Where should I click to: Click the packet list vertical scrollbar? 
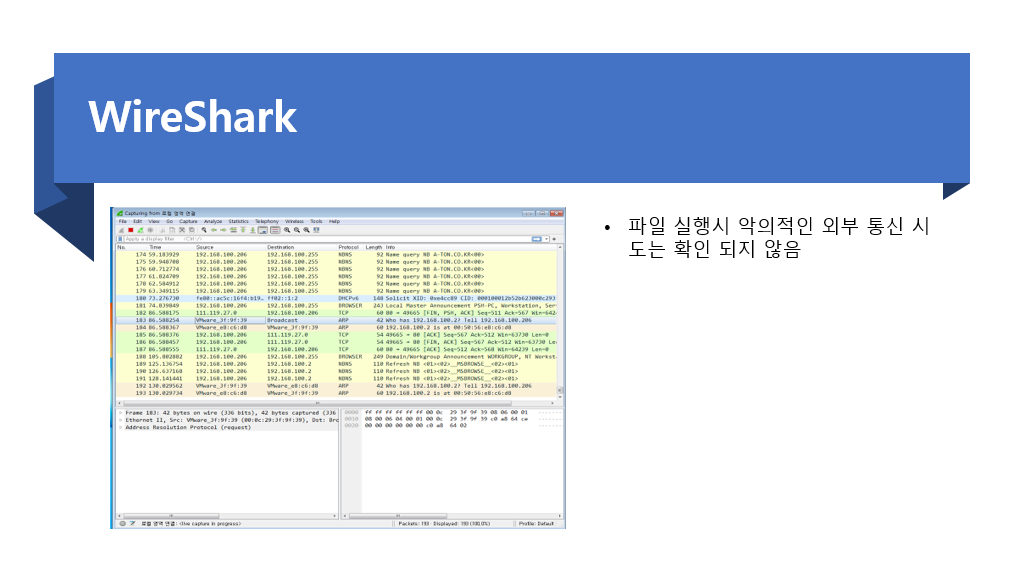pos(560,323)
